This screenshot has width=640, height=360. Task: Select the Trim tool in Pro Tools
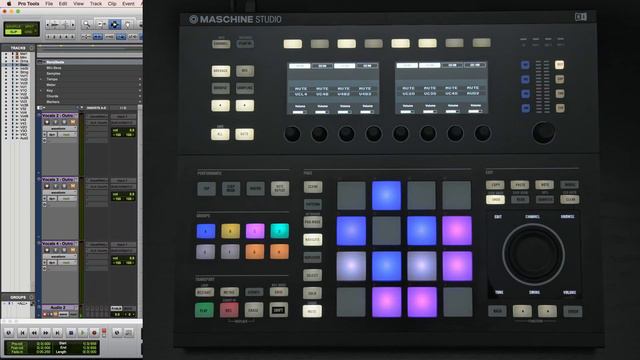click(101, 24)
